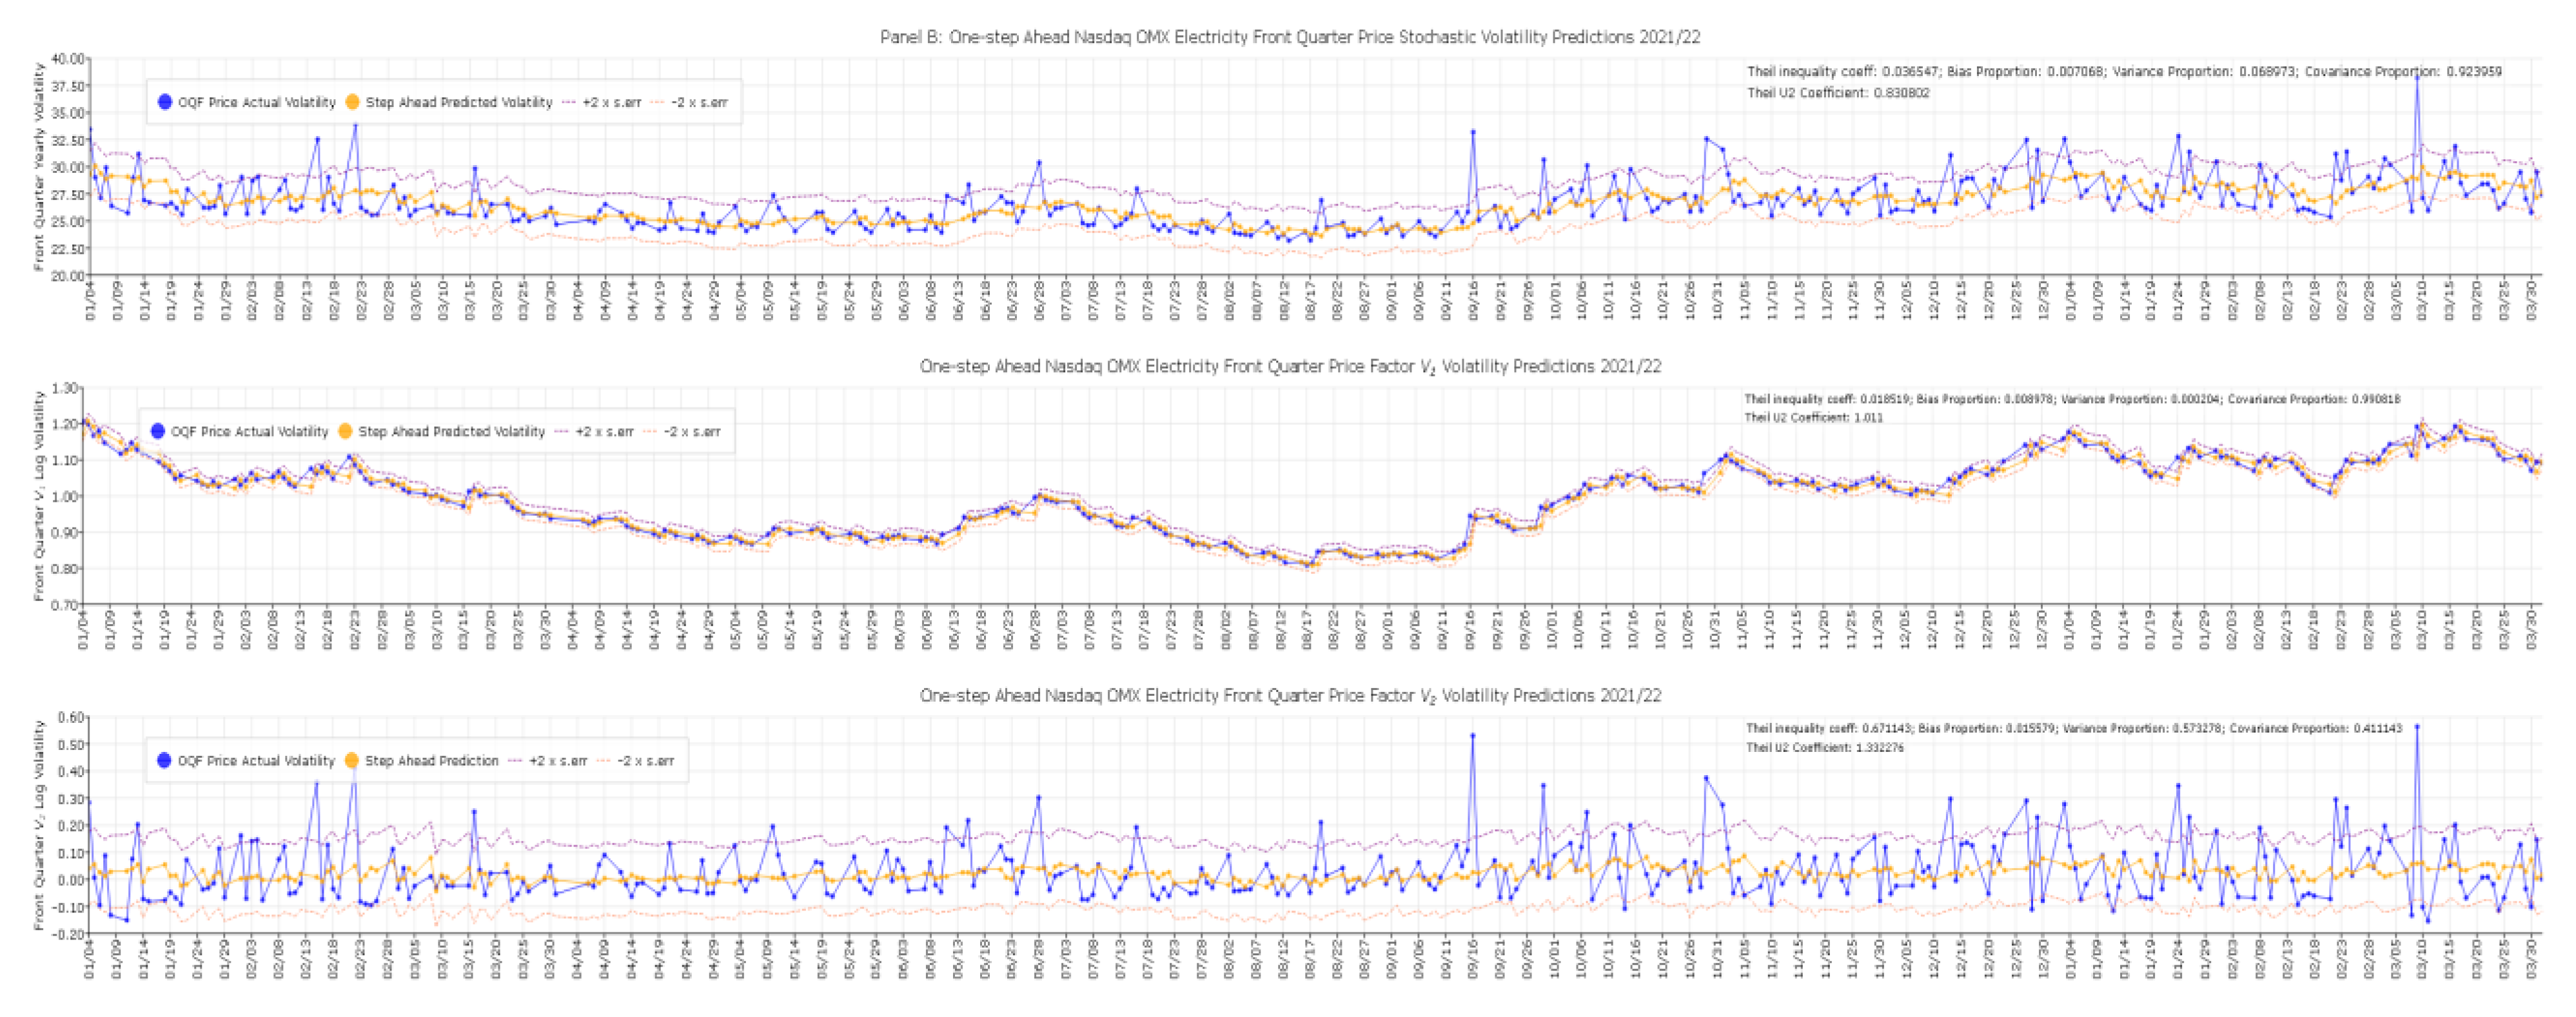Click Theil U2 Coefficient 0.830802 annotation
The width and height of the screenshot is (2576, 1017).
tap(1838, 93)
